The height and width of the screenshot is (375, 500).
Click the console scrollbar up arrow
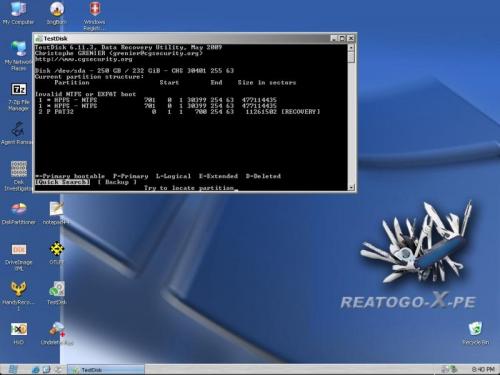(351, 48)
